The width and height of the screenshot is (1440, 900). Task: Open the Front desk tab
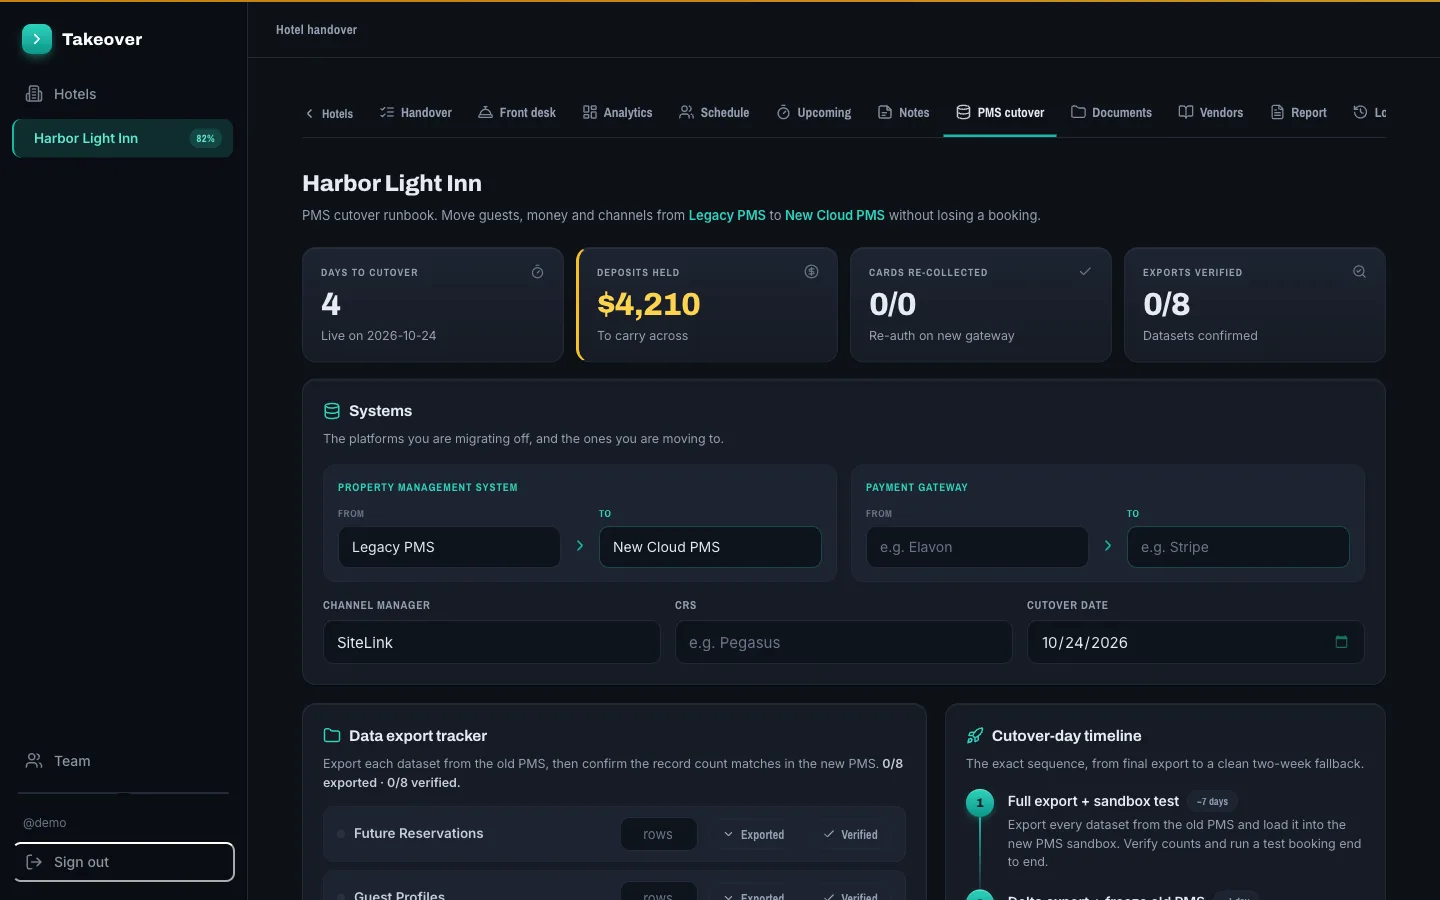(517, 113)
